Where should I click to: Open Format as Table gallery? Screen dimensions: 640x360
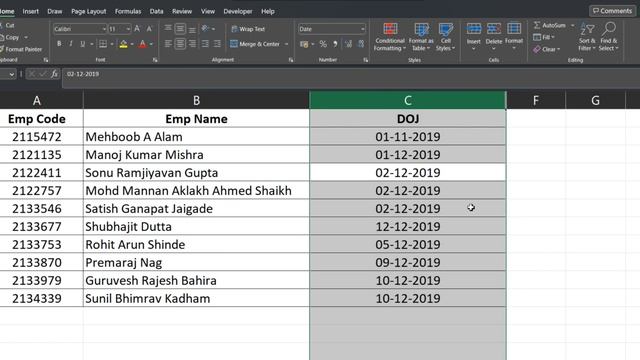pyautogui.click(x=421, y=37)
